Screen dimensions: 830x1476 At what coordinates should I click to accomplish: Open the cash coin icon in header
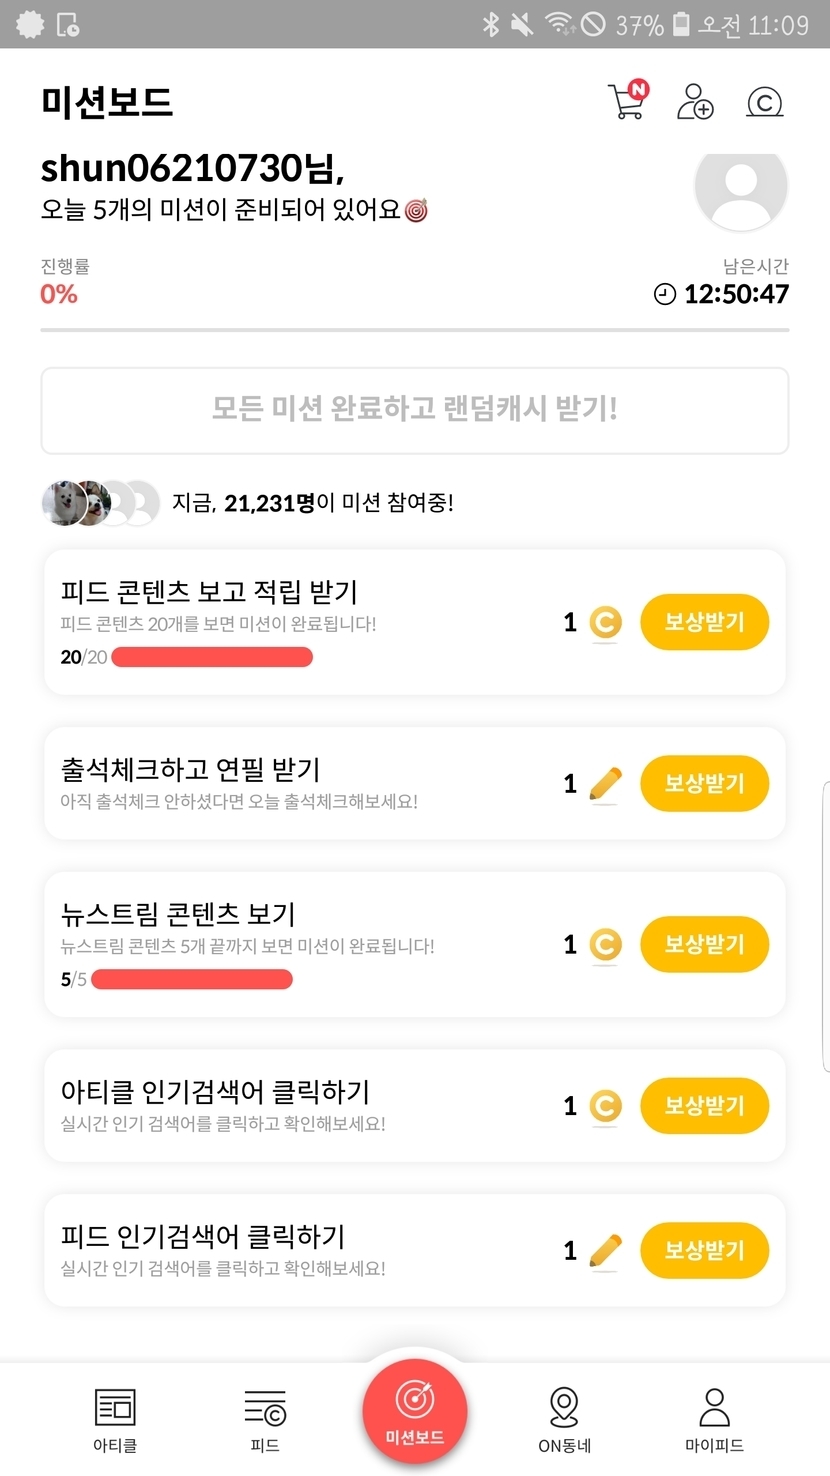tap(765, 102)
